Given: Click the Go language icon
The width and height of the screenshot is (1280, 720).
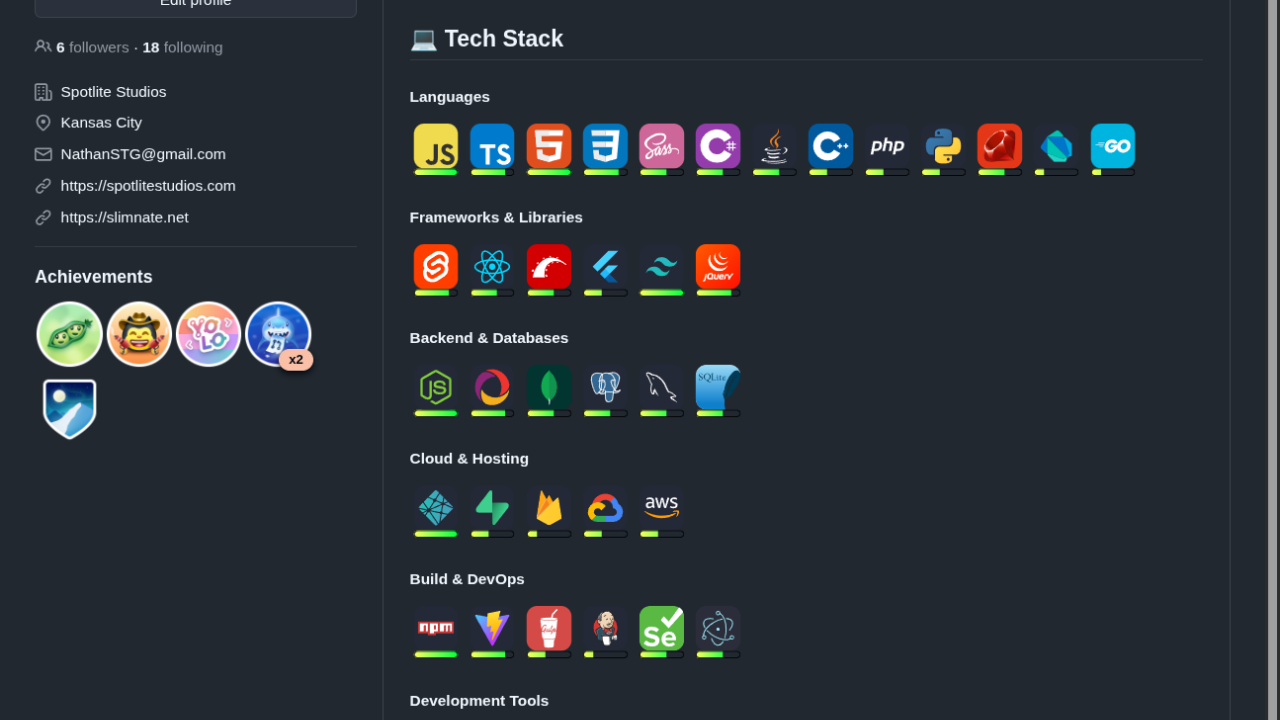Looking at the screenshot, I should pyautogui.click(x=1112, y=146).
